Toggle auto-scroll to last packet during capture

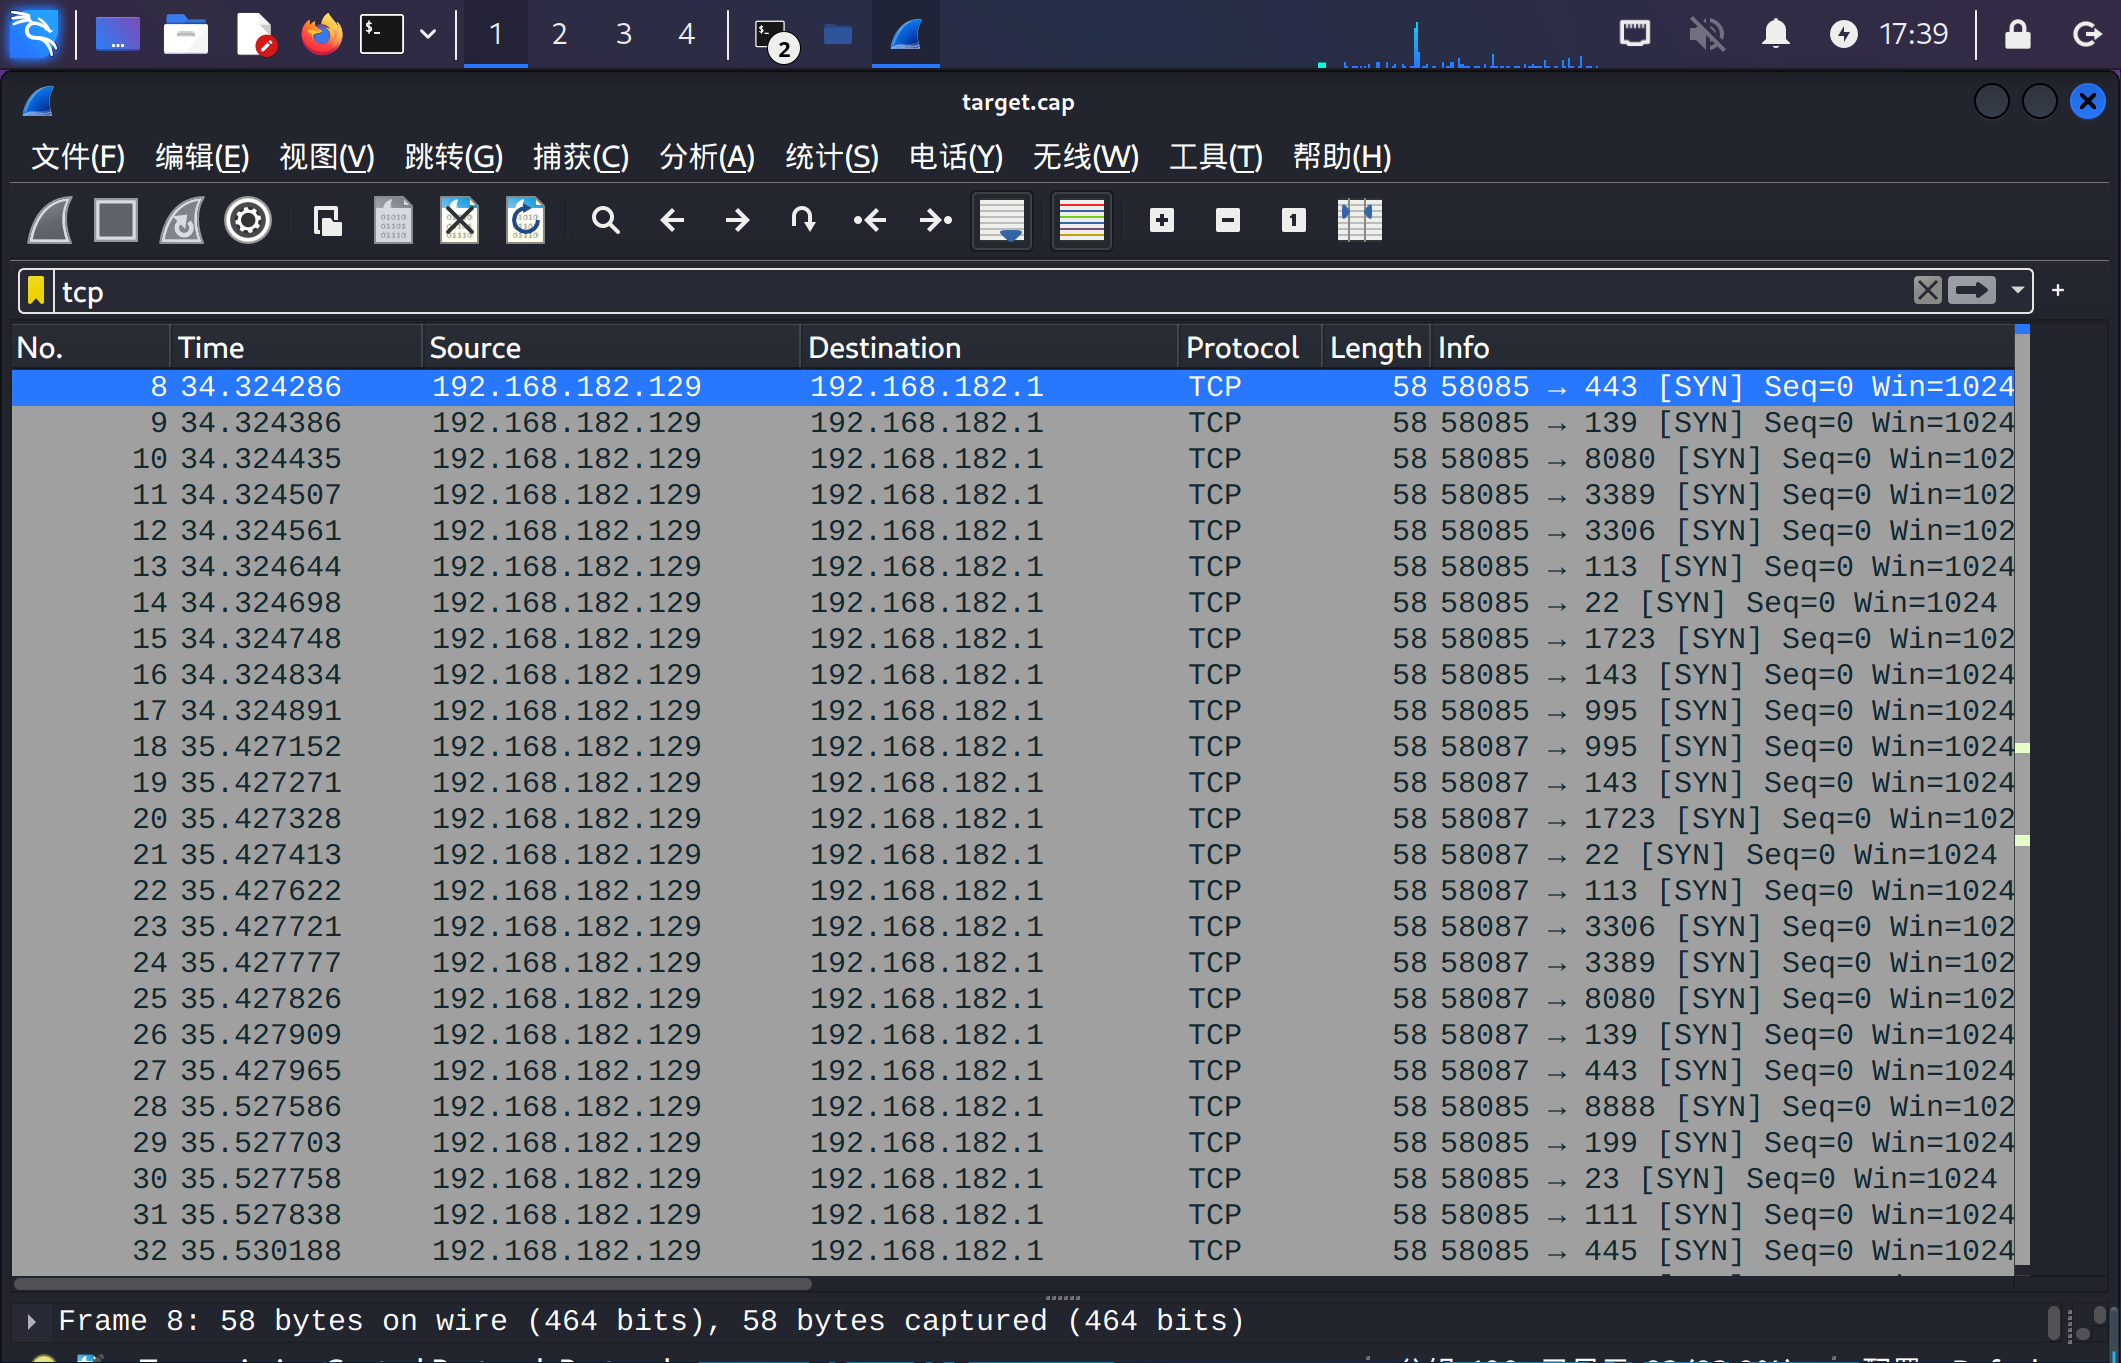[1002, 220]
